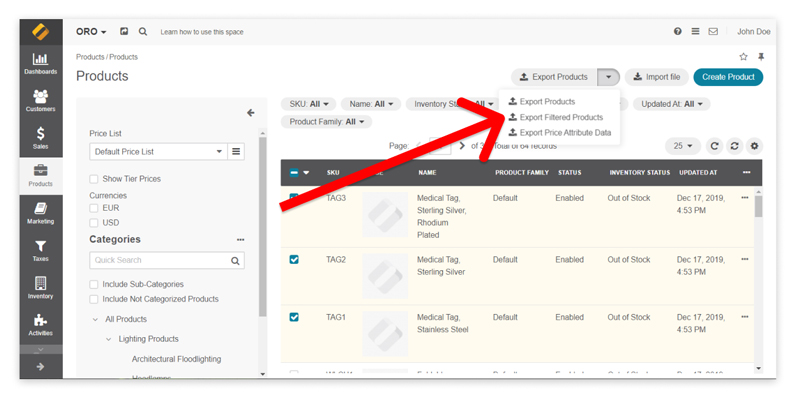Expand the sidebar with the bottom arrow
This screenshot has height=402, width=800.
click(40, 366)
